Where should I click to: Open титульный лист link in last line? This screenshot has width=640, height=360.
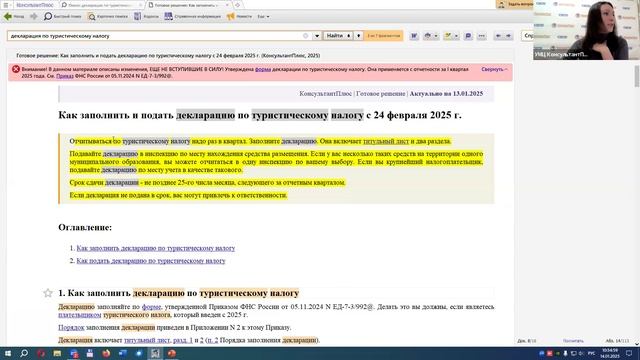point(147,340)
